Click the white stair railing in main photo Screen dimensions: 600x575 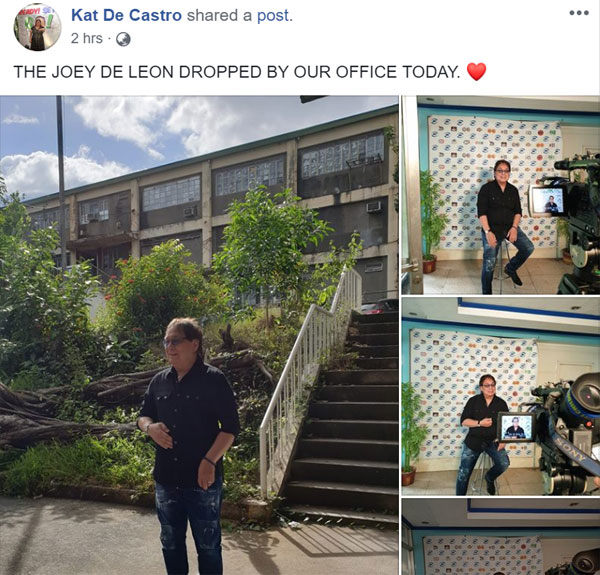coord(311,375)
